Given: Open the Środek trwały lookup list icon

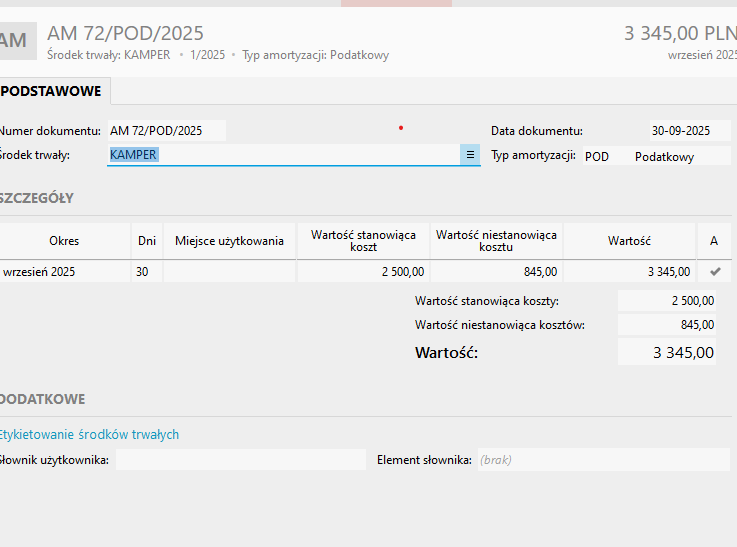Looking at the screenshot, I should 470,155.
